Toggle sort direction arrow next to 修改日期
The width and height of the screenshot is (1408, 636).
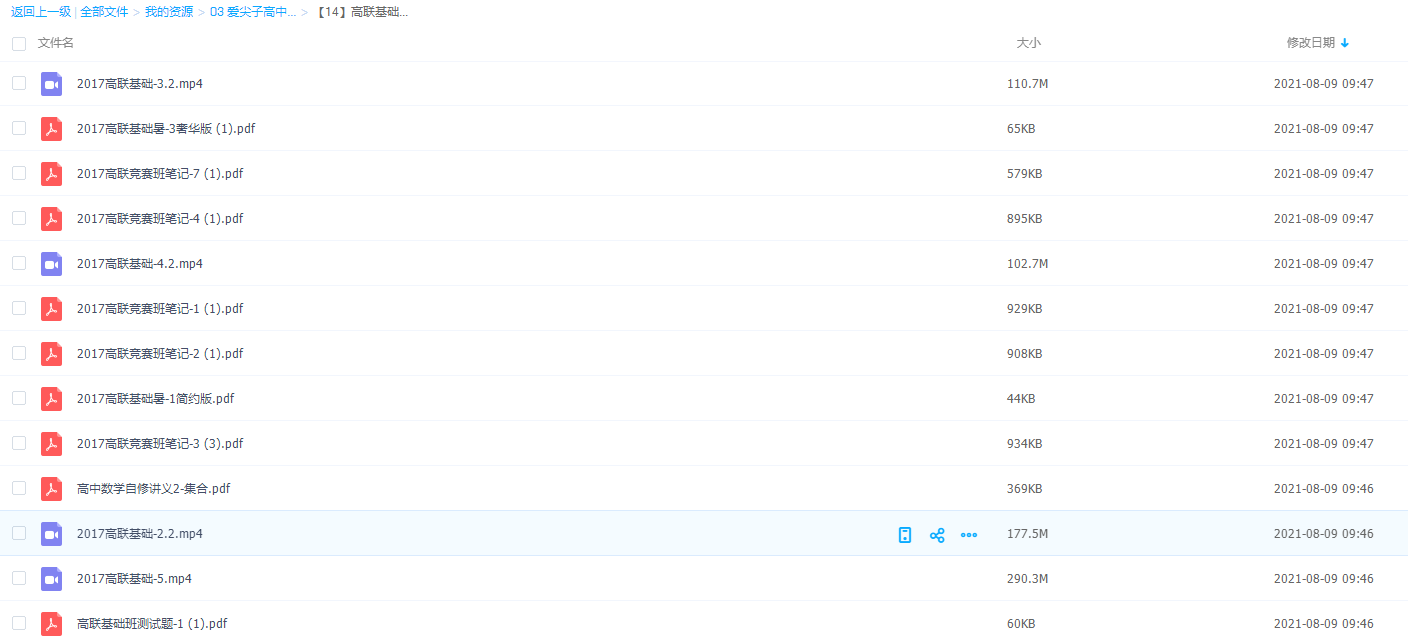(1345, 43)
